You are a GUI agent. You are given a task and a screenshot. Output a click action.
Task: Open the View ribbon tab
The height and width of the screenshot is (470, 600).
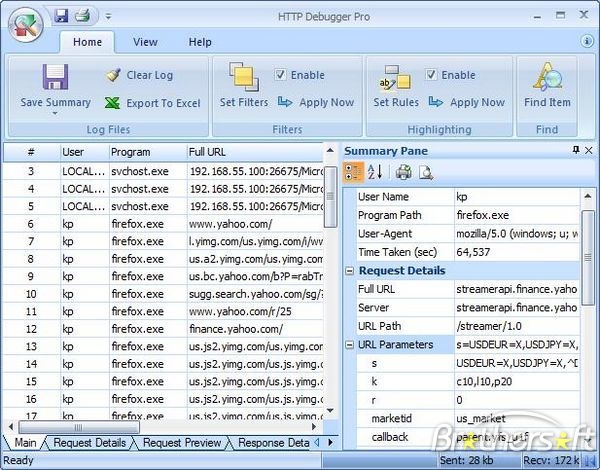(145, 42)
